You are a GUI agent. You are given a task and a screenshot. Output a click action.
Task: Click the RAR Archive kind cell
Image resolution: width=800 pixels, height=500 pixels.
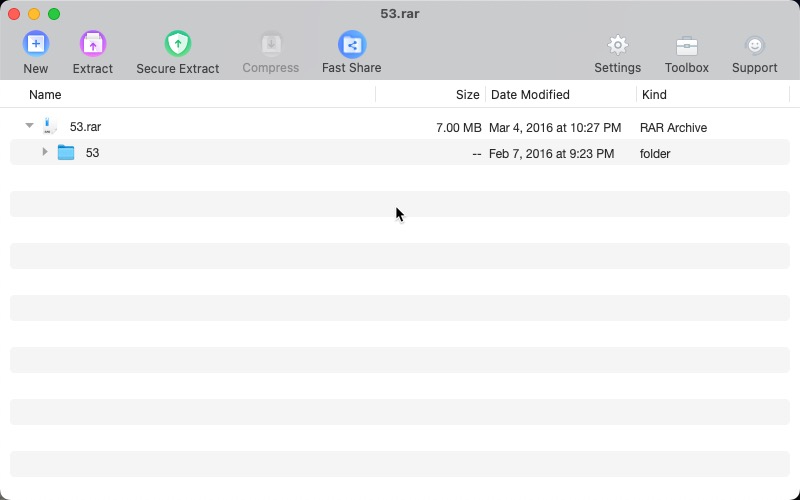[x=673, y=128]
